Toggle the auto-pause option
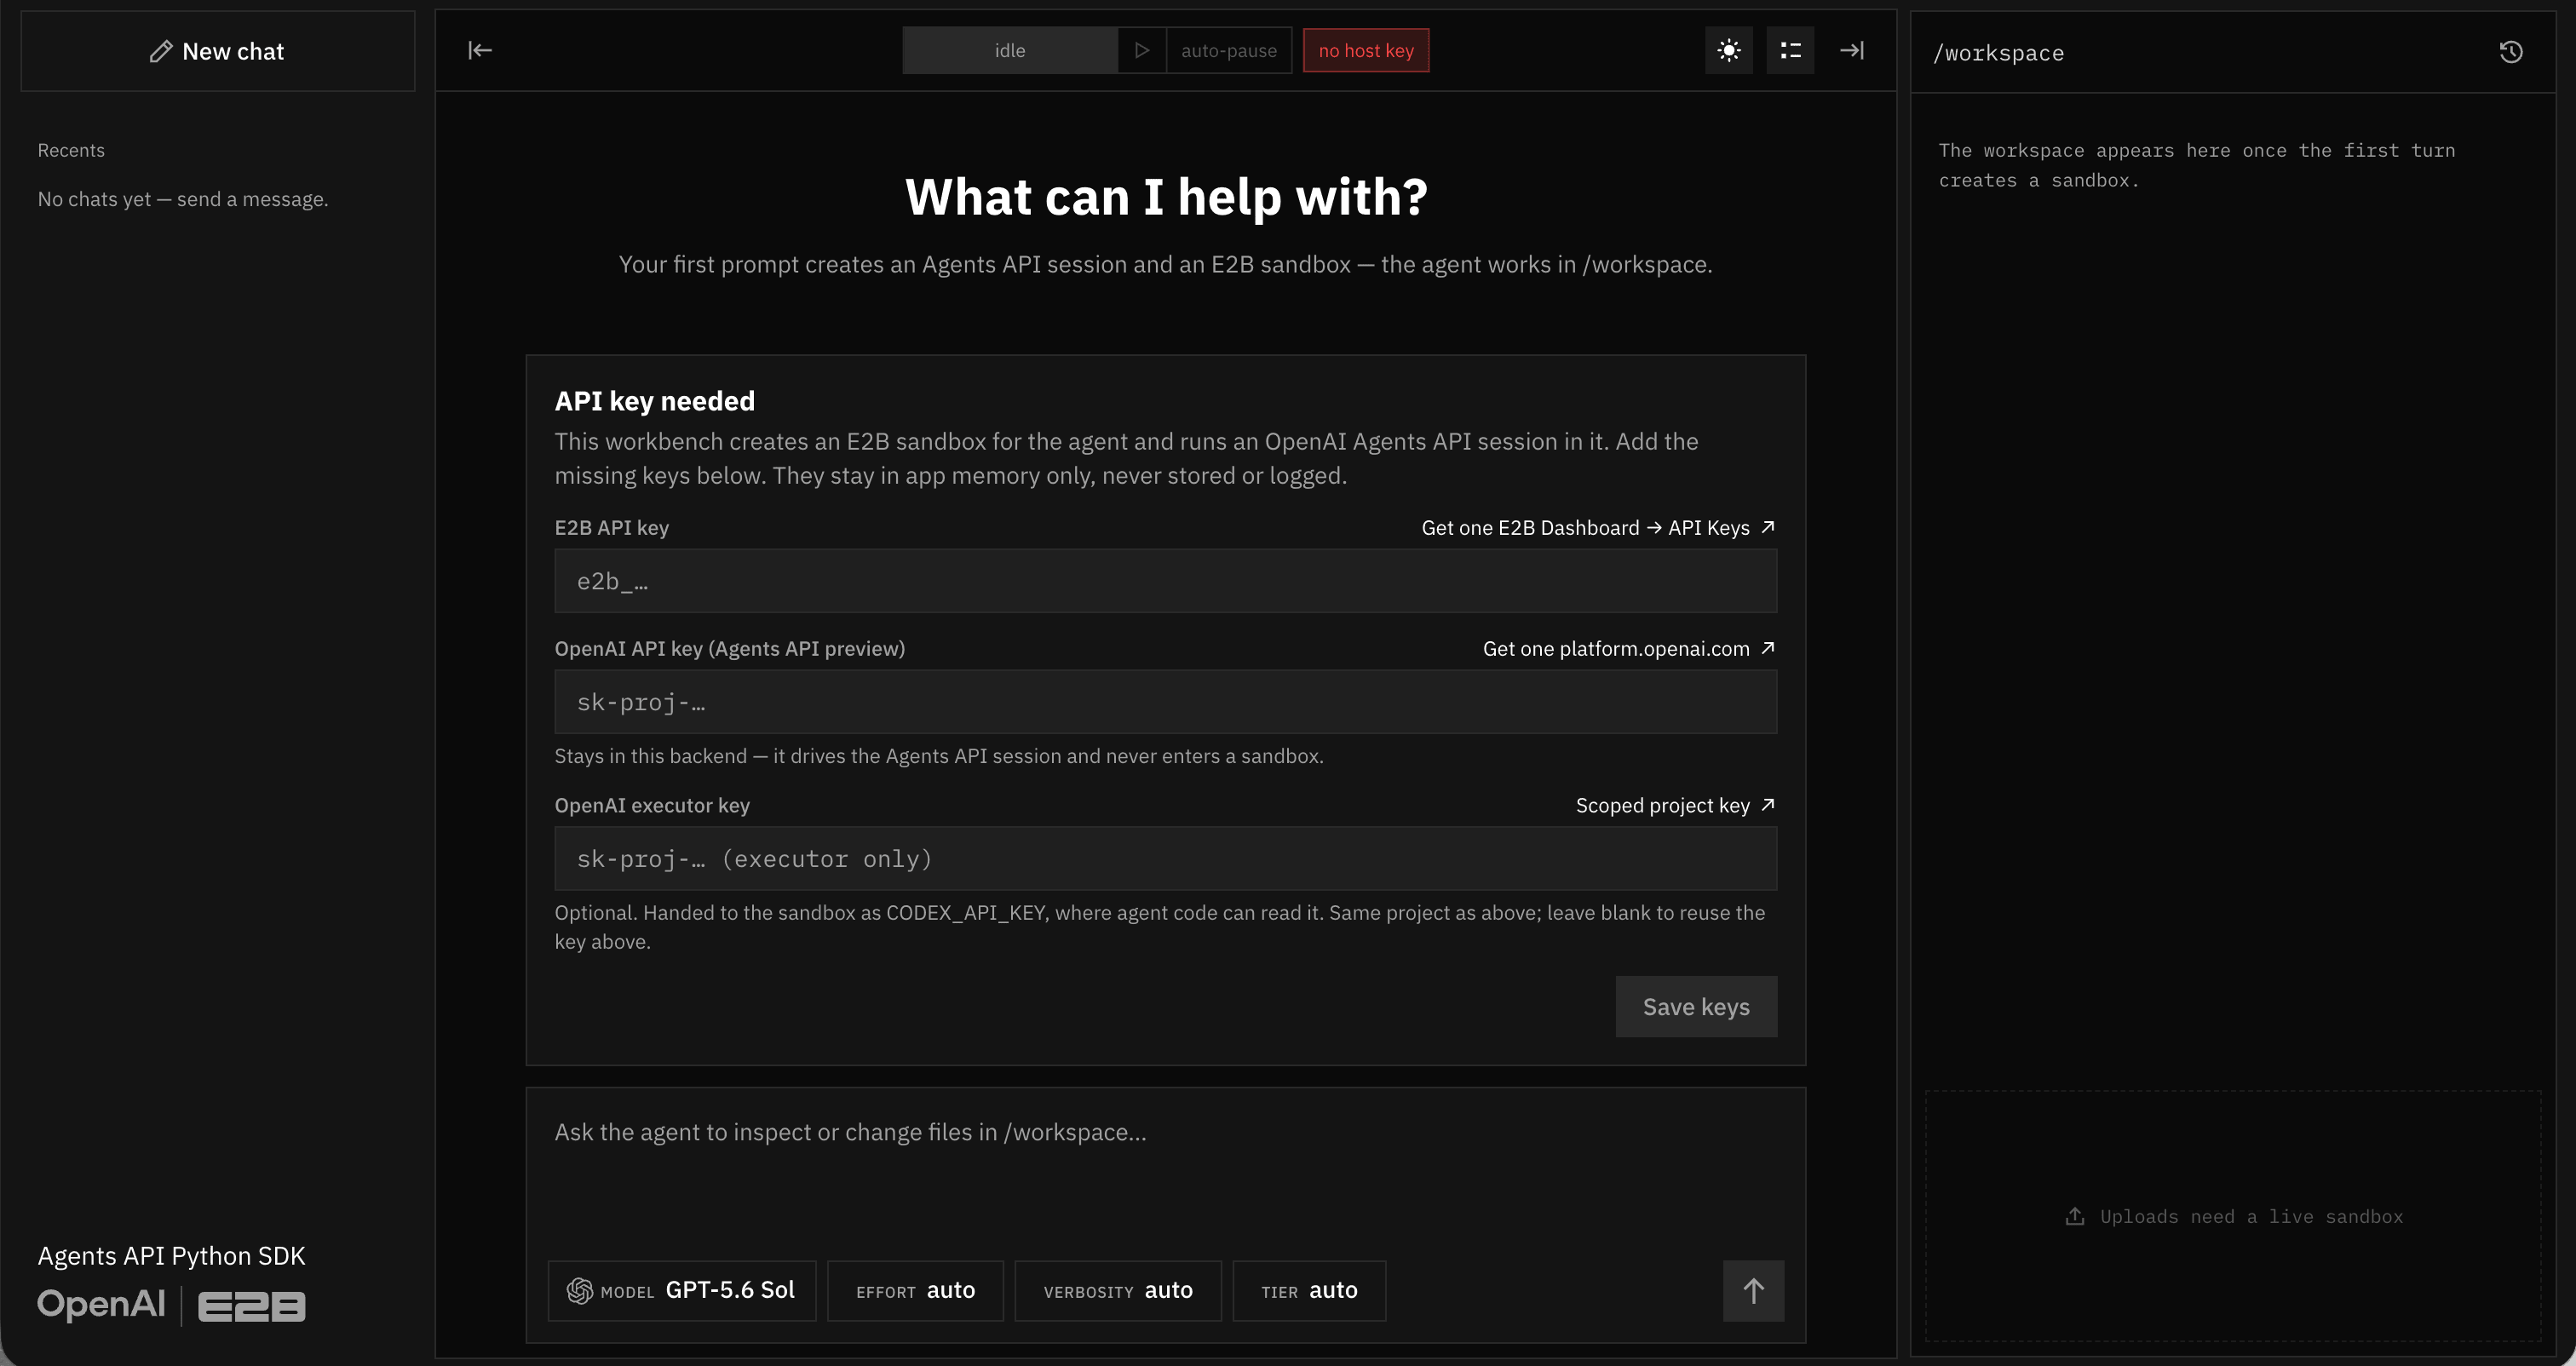 pyautogui.click(x=1229, y=50)
